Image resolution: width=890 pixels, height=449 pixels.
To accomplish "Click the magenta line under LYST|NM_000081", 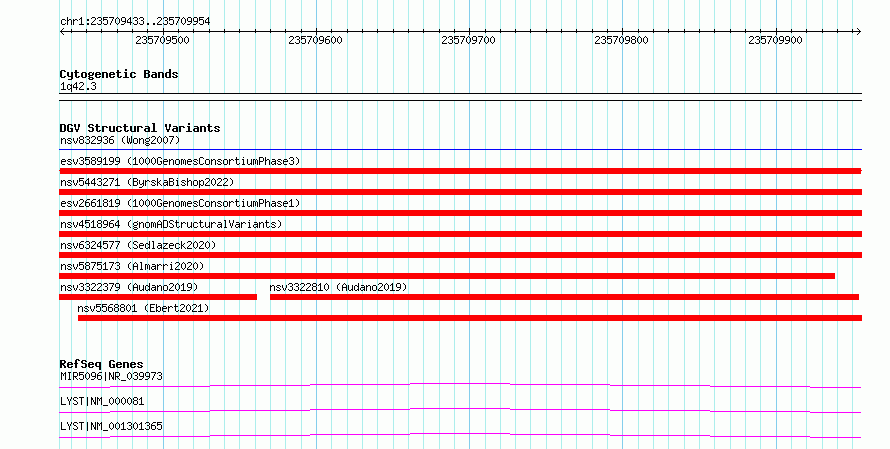I will 460,410.
